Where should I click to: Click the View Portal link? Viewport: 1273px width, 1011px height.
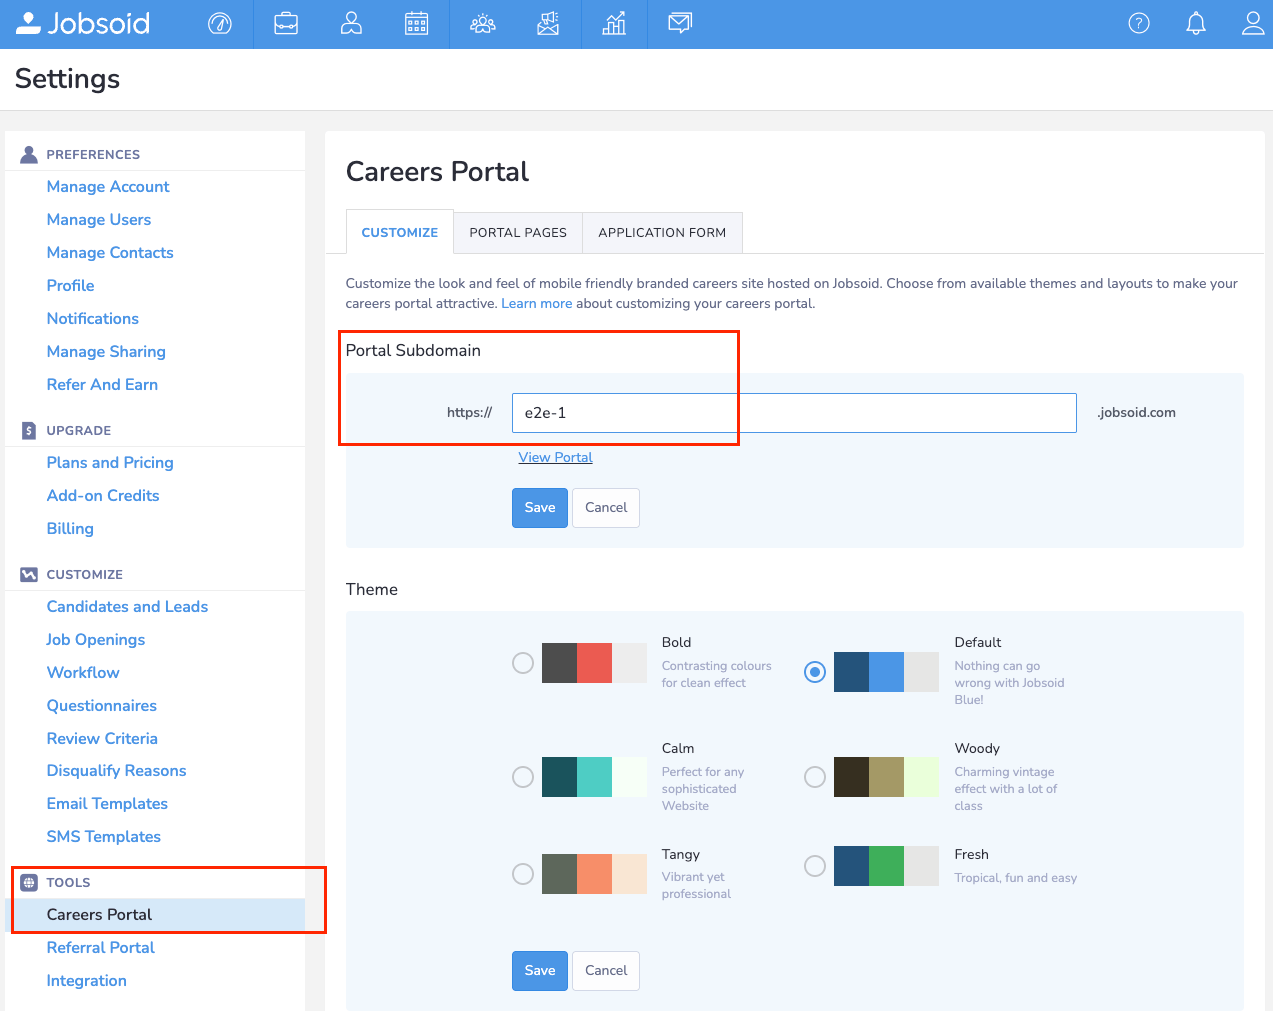click(x=555, y=457)
